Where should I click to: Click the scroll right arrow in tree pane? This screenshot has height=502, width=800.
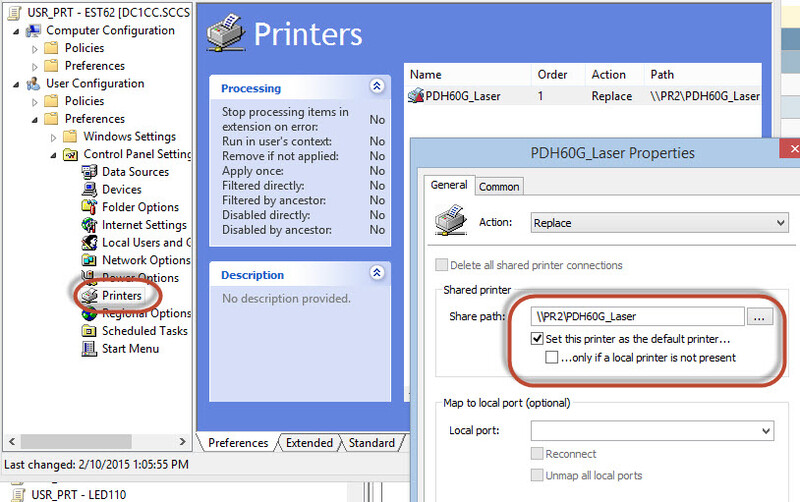[182, 441]
